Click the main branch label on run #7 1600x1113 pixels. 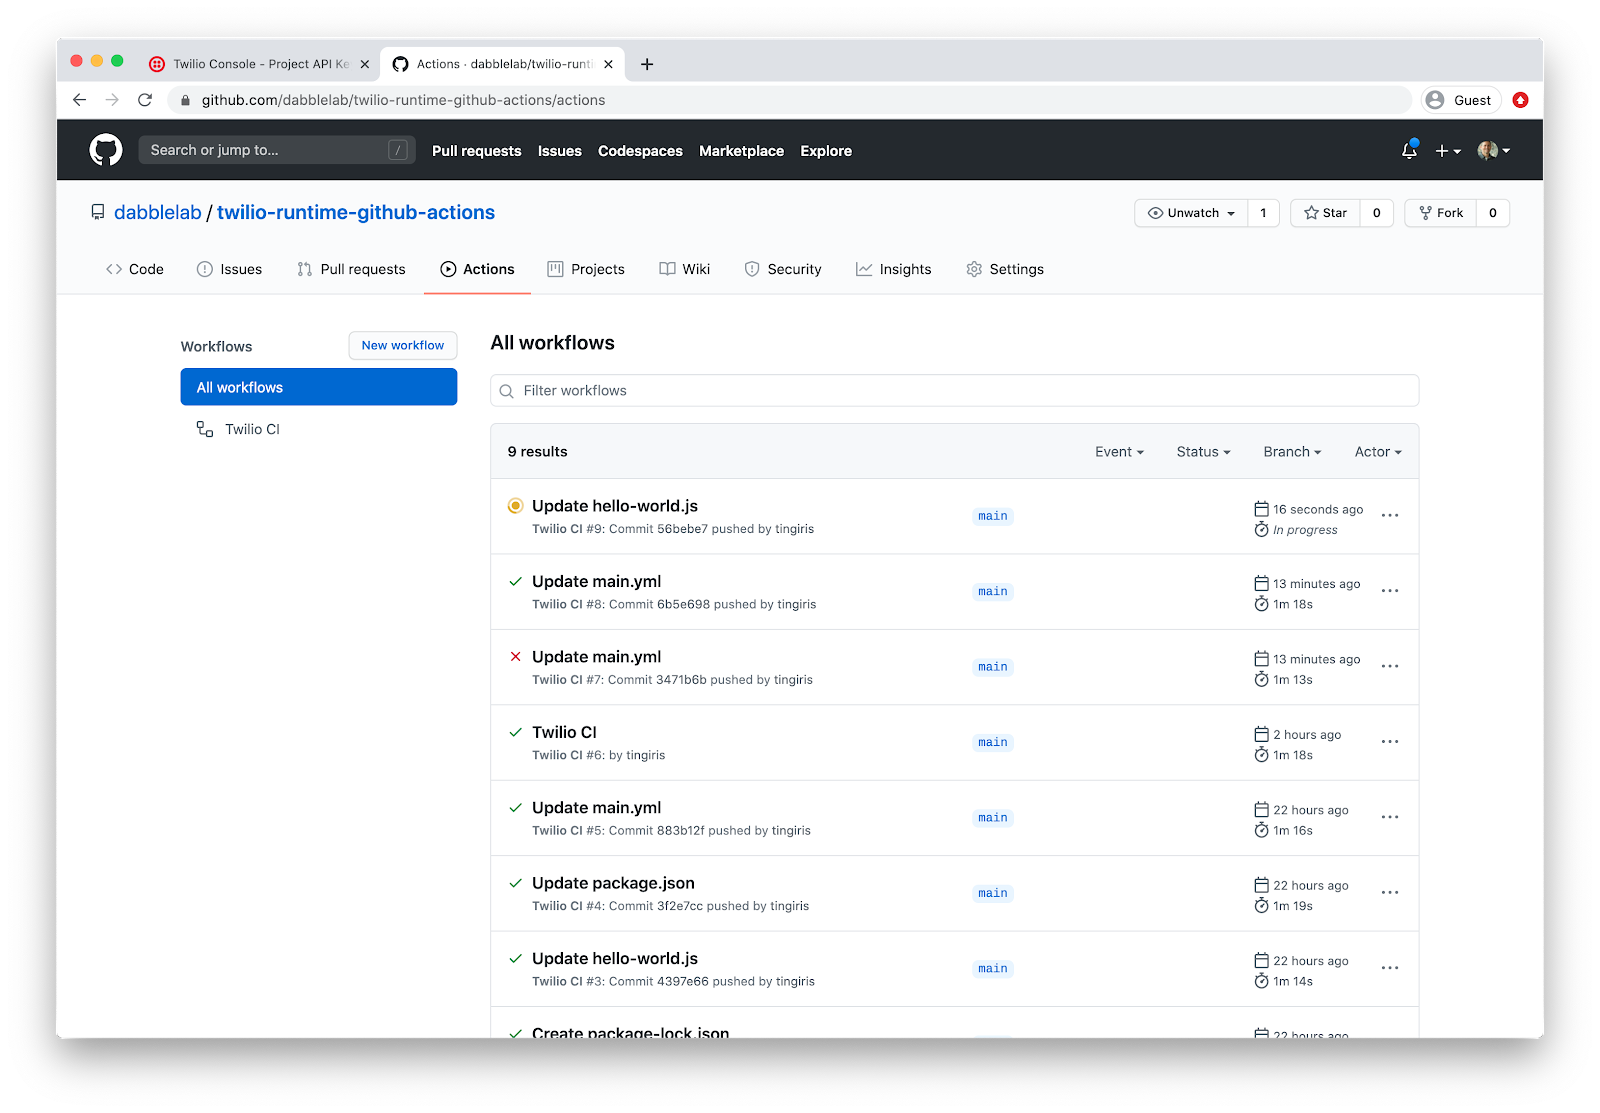(993, 667)
